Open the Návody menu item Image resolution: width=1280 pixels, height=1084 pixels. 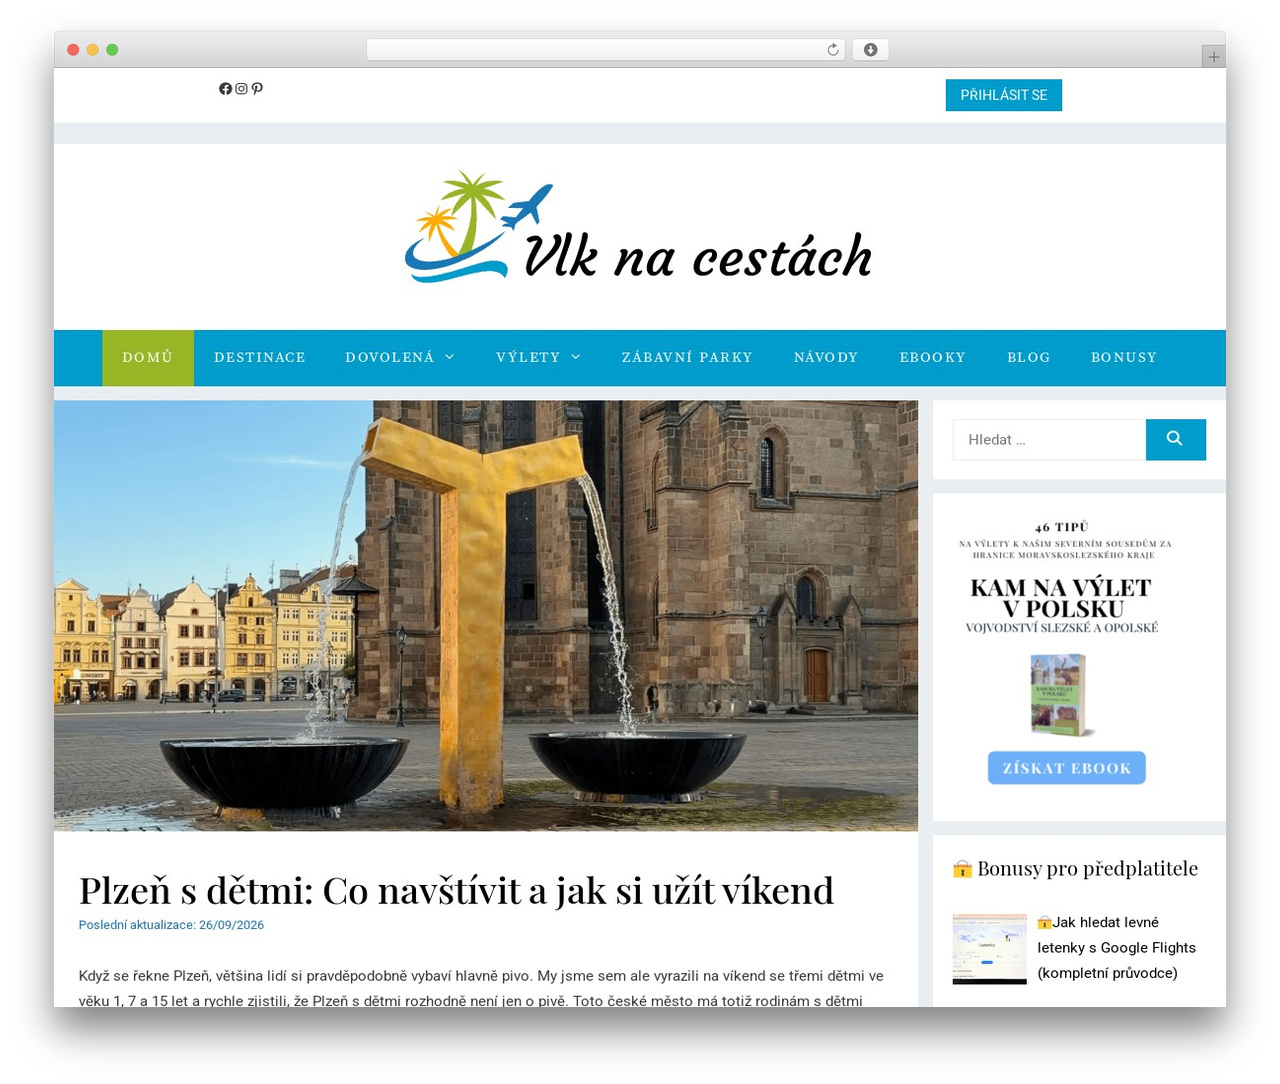point(826,357)
